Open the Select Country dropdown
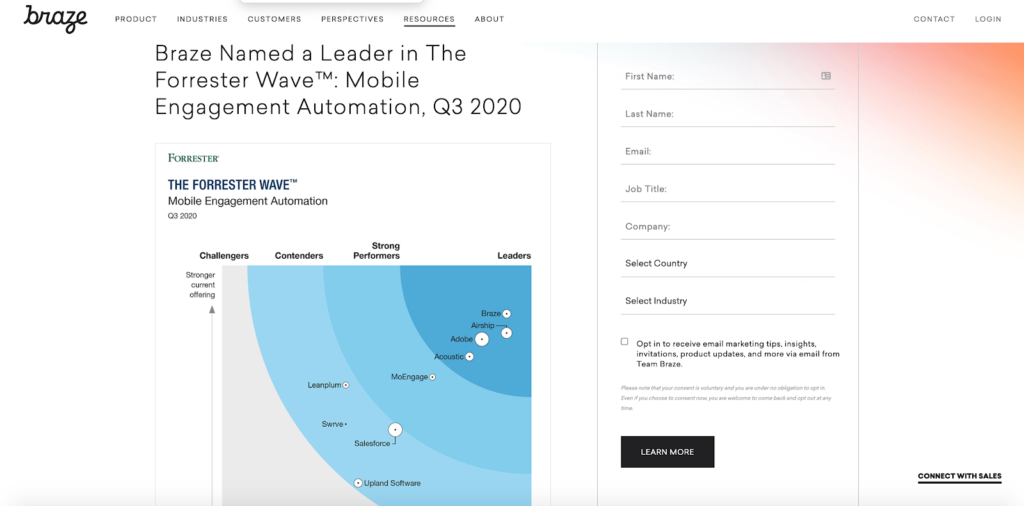Viewport: 1024px width, 506px height. pos(728,264)
